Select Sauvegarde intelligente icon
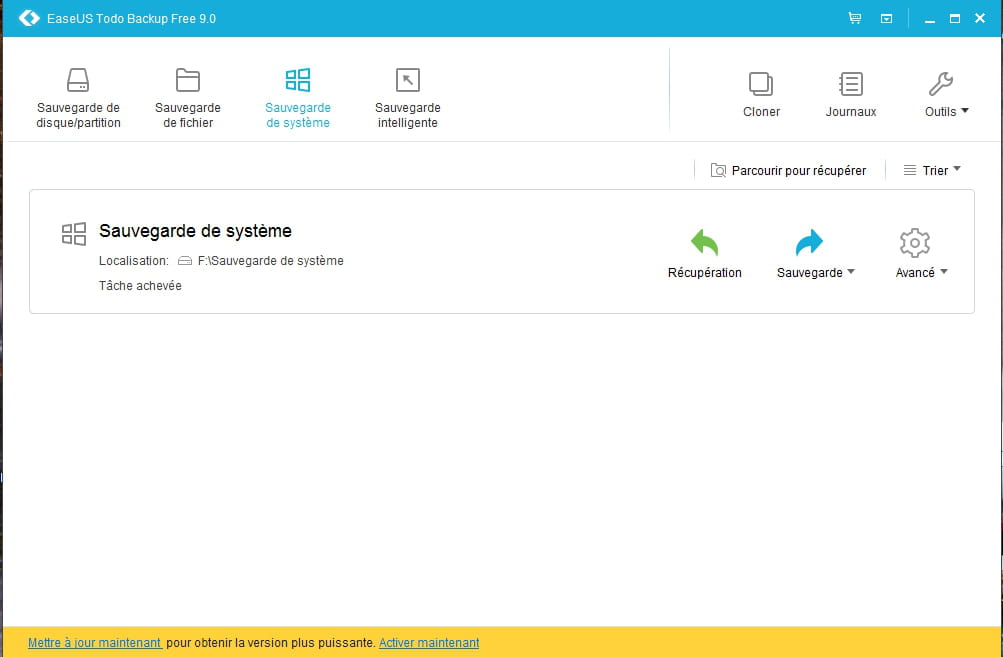The width and height of the screenshot is (1003, 657). (x=407, y=80)
